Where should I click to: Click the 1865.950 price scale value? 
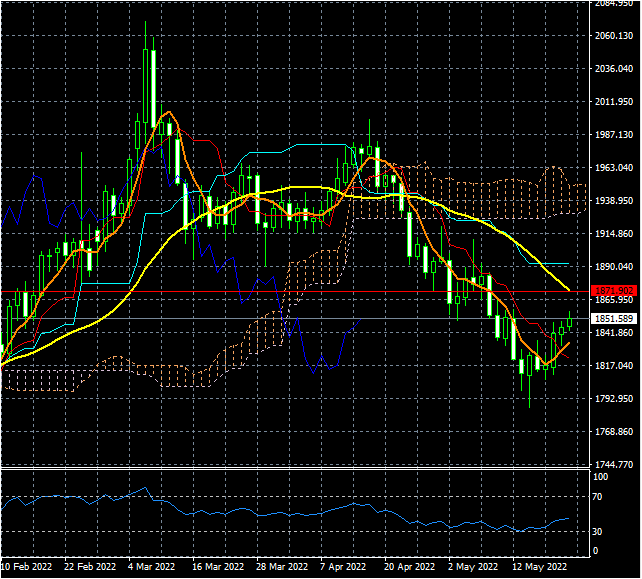(614, 300)
